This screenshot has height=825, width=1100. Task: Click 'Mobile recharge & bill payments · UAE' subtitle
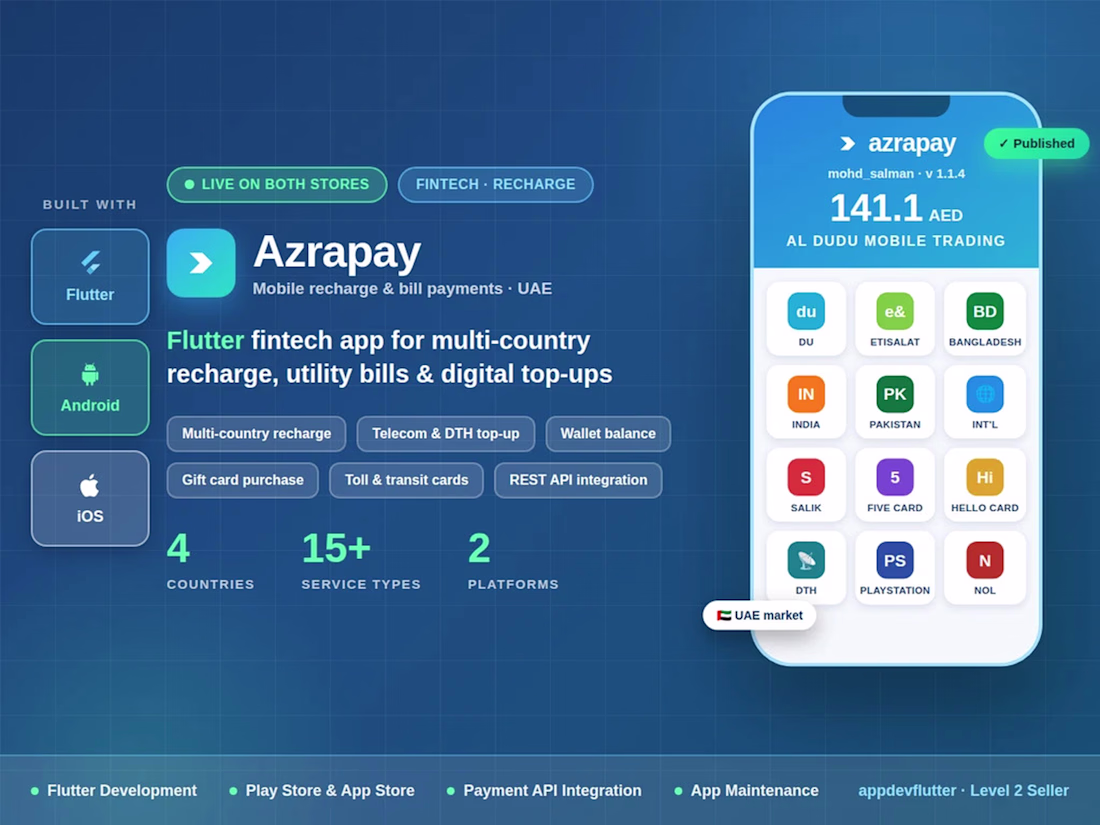[x=402, y=288]
